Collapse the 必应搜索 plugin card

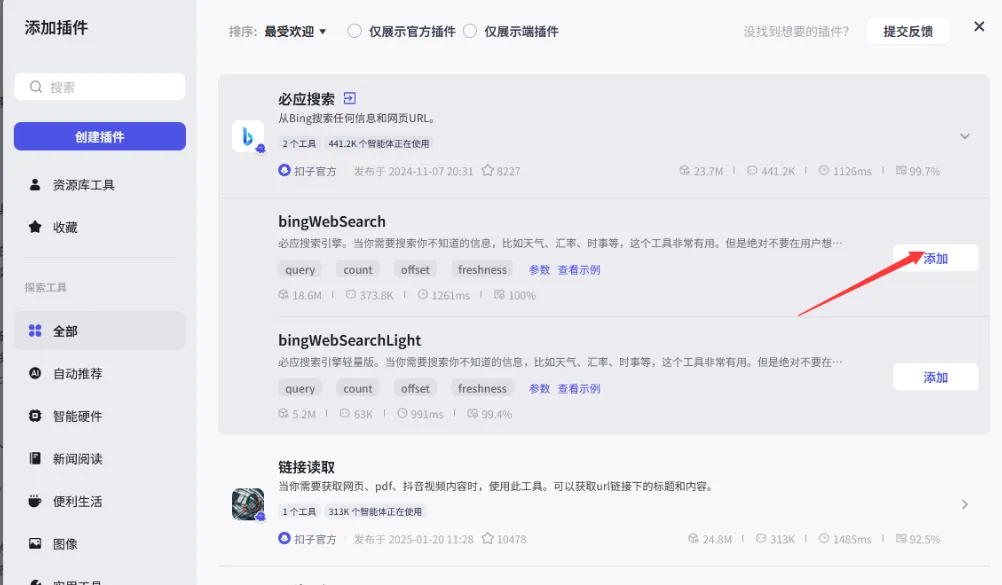coord(965,136)
